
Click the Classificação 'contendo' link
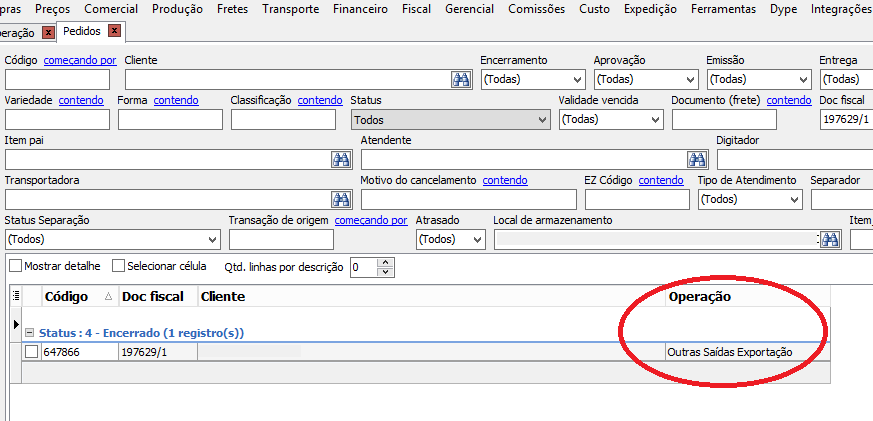click(x=320, y=100)
